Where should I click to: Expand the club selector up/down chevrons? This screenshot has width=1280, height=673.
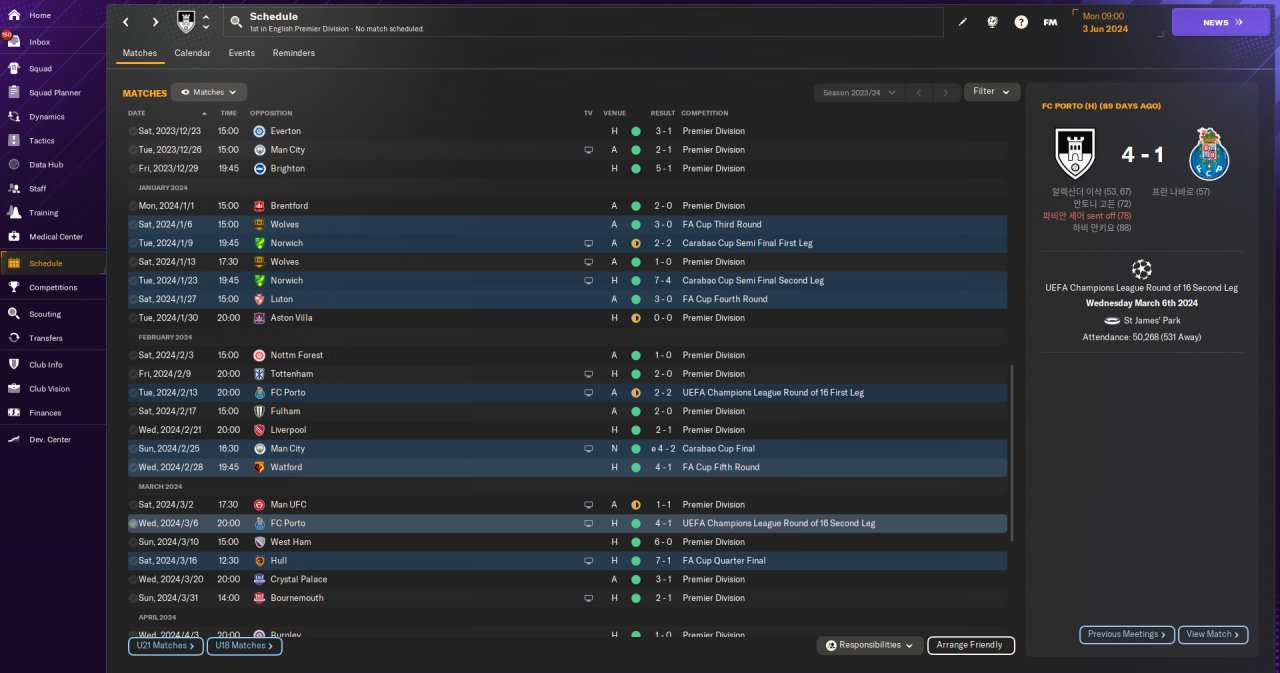206,22
